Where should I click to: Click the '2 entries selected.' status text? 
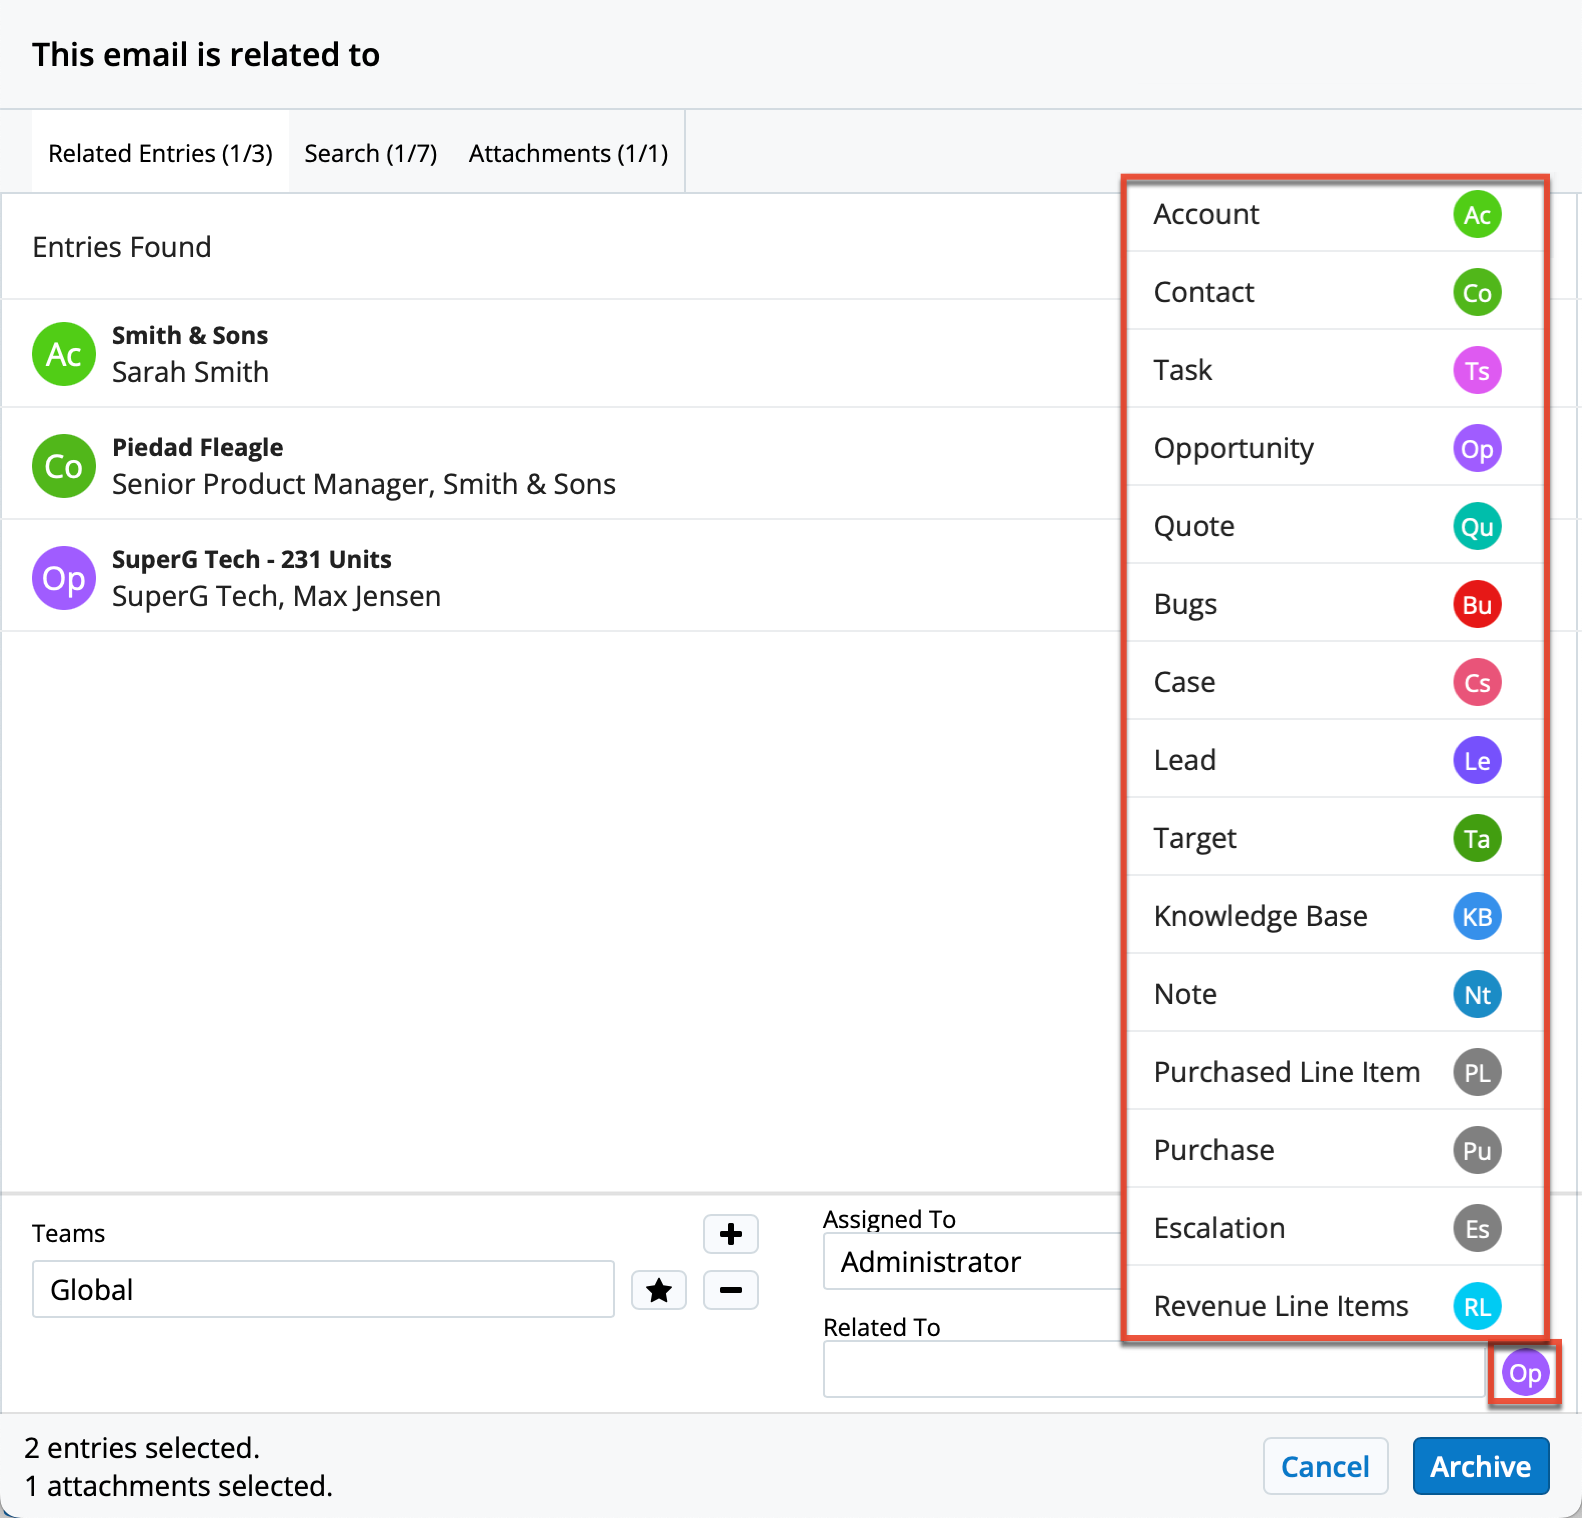pyautogui.click(x=142, y=1448)
